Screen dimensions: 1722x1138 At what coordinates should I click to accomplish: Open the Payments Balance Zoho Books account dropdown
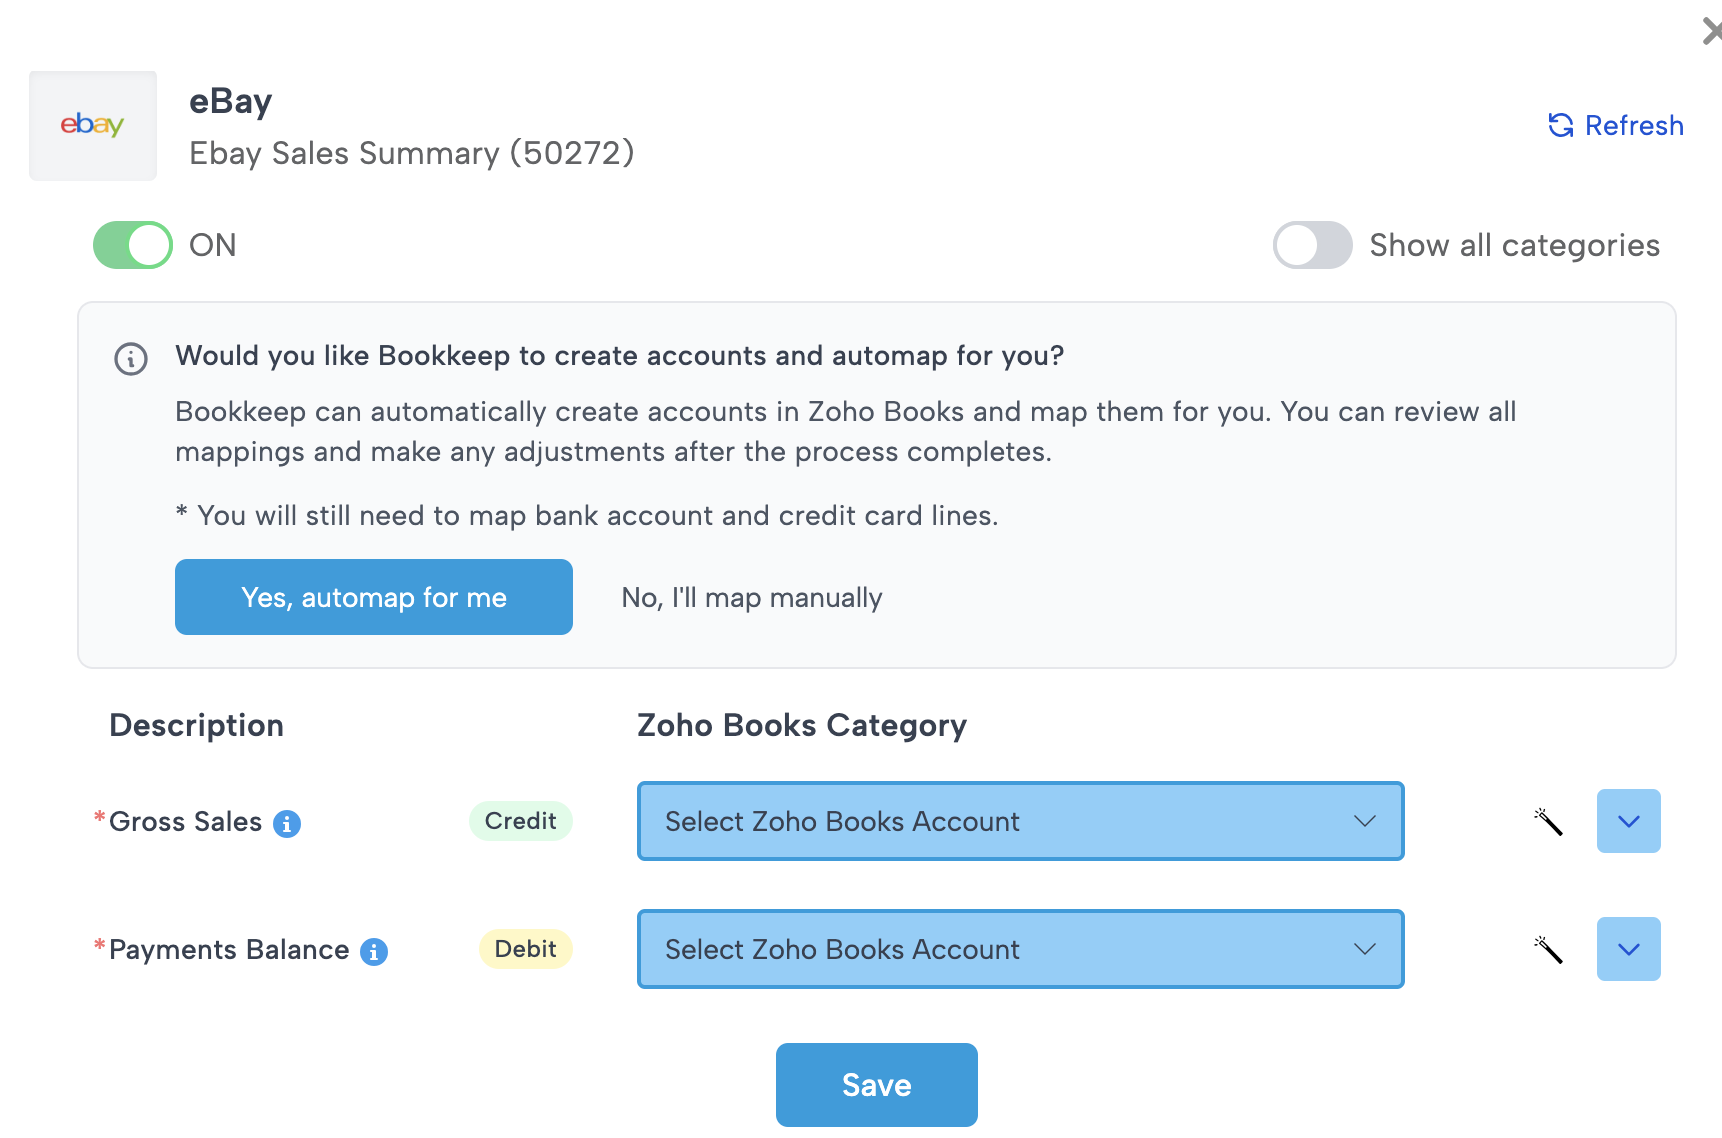point(1019,949)
